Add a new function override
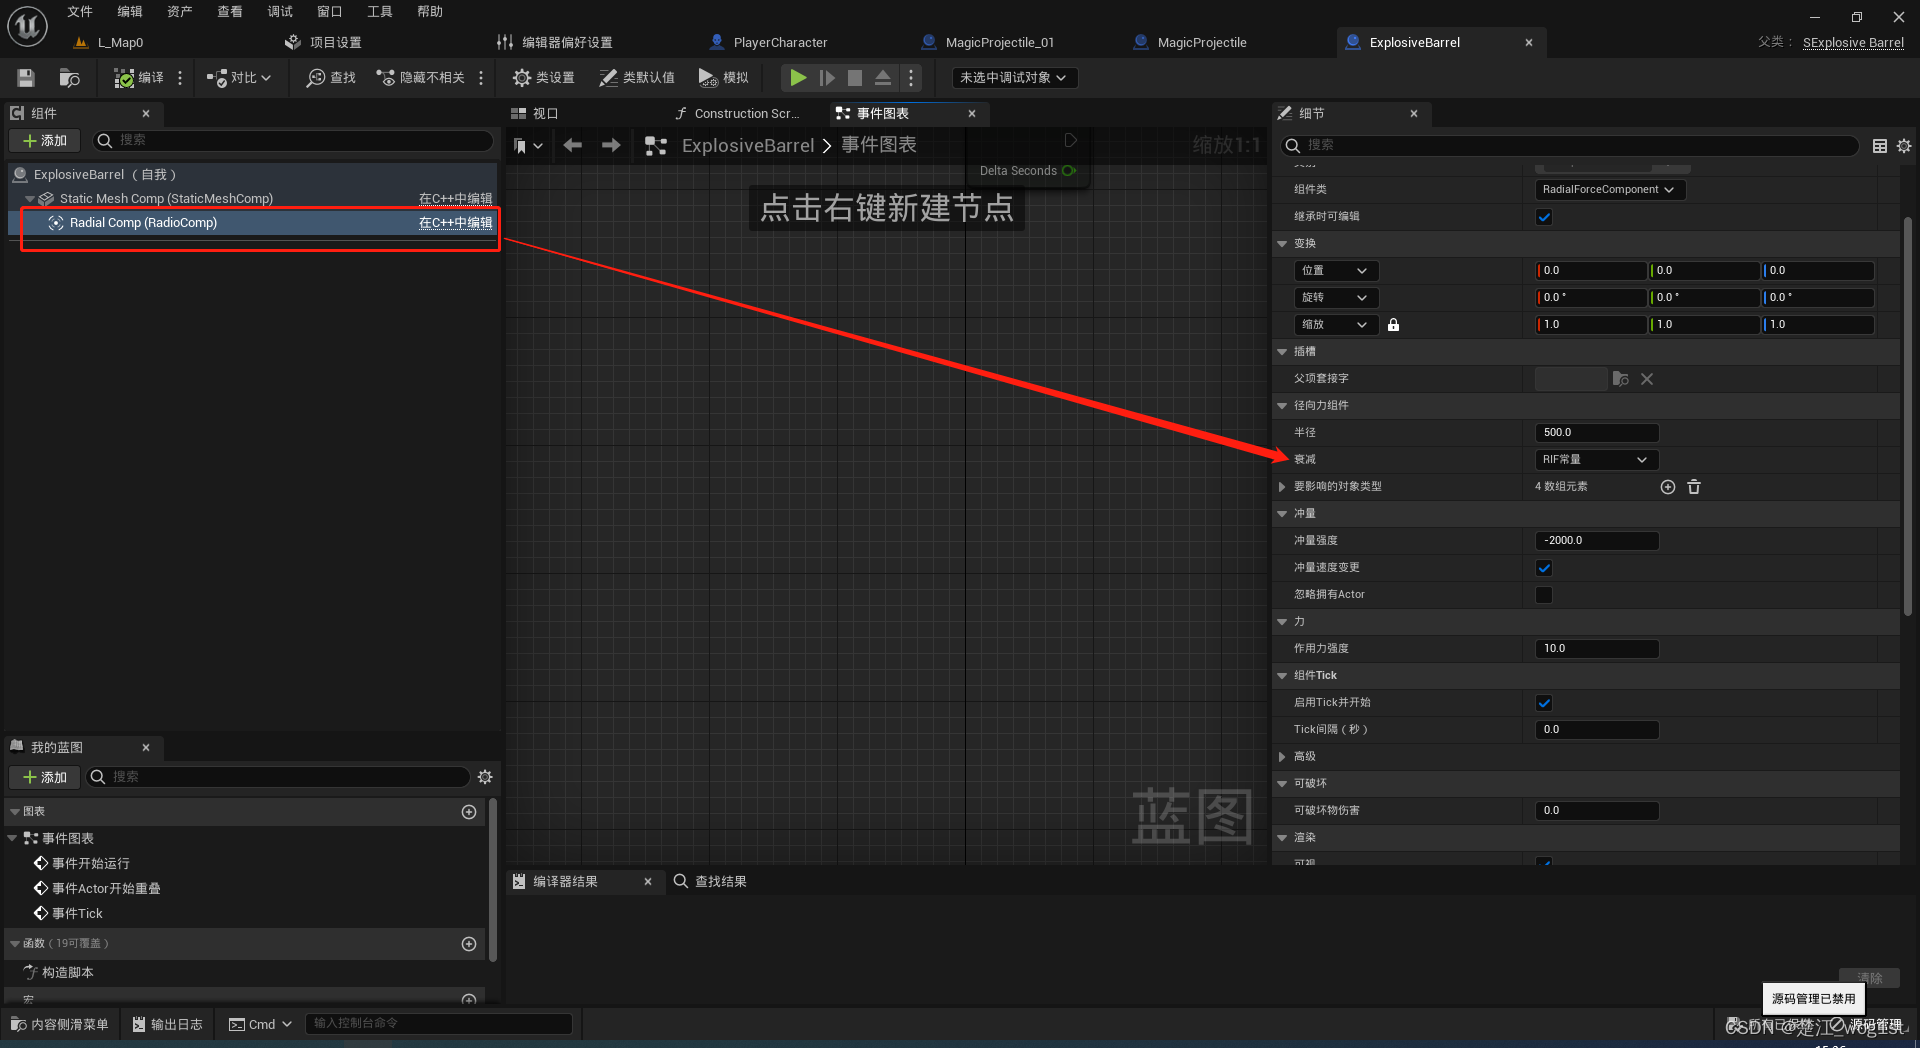Screen dimensions: 1920x1048 469,944
